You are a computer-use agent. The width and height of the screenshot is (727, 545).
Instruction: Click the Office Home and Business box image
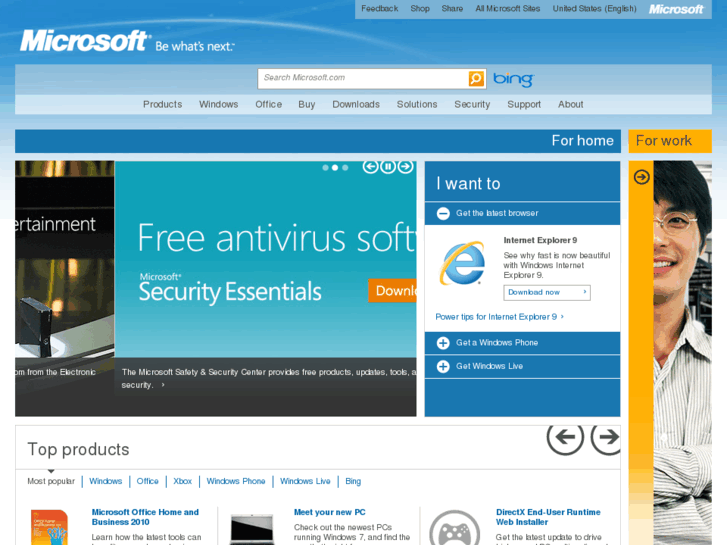(50, 527)
